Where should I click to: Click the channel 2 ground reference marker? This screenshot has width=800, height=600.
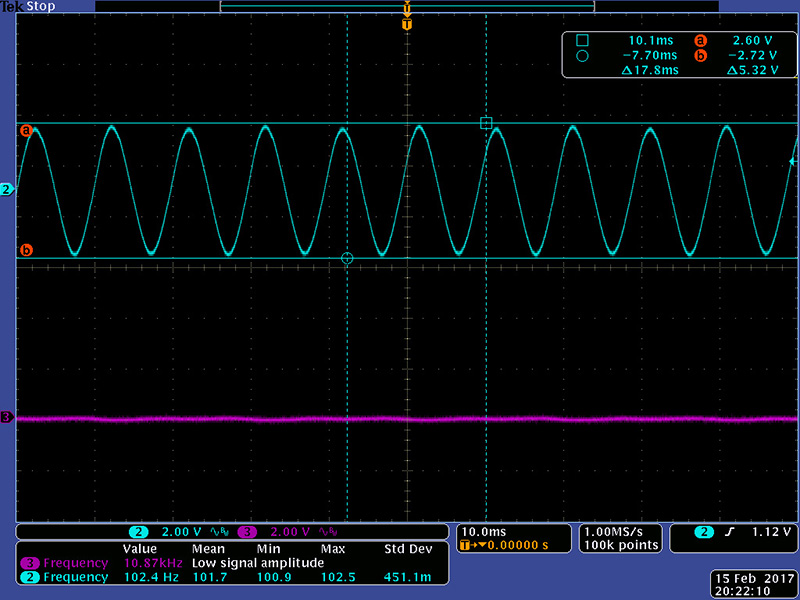[6, 189]
